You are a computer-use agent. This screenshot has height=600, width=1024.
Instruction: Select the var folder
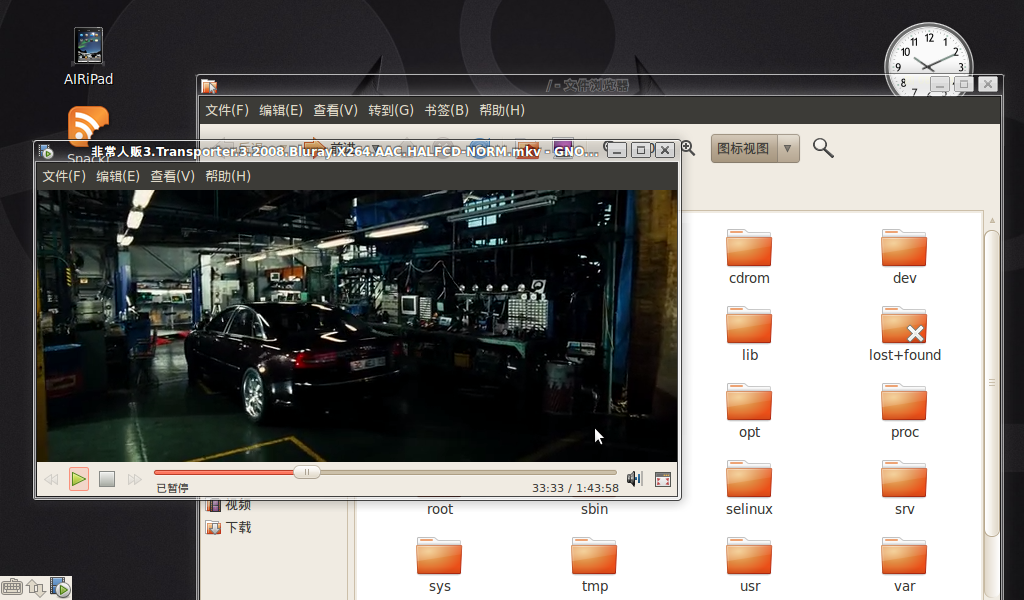[904, 565]
